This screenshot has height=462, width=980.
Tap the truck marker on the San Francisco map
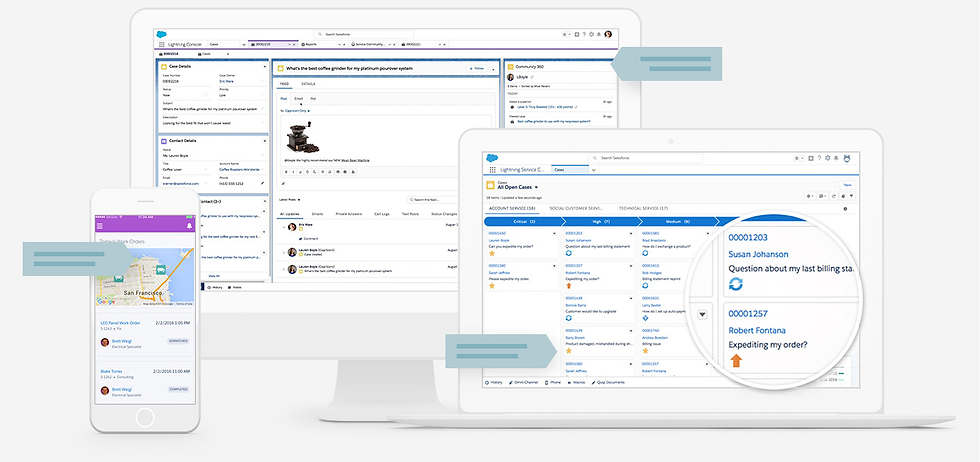[x=160, y=270]
